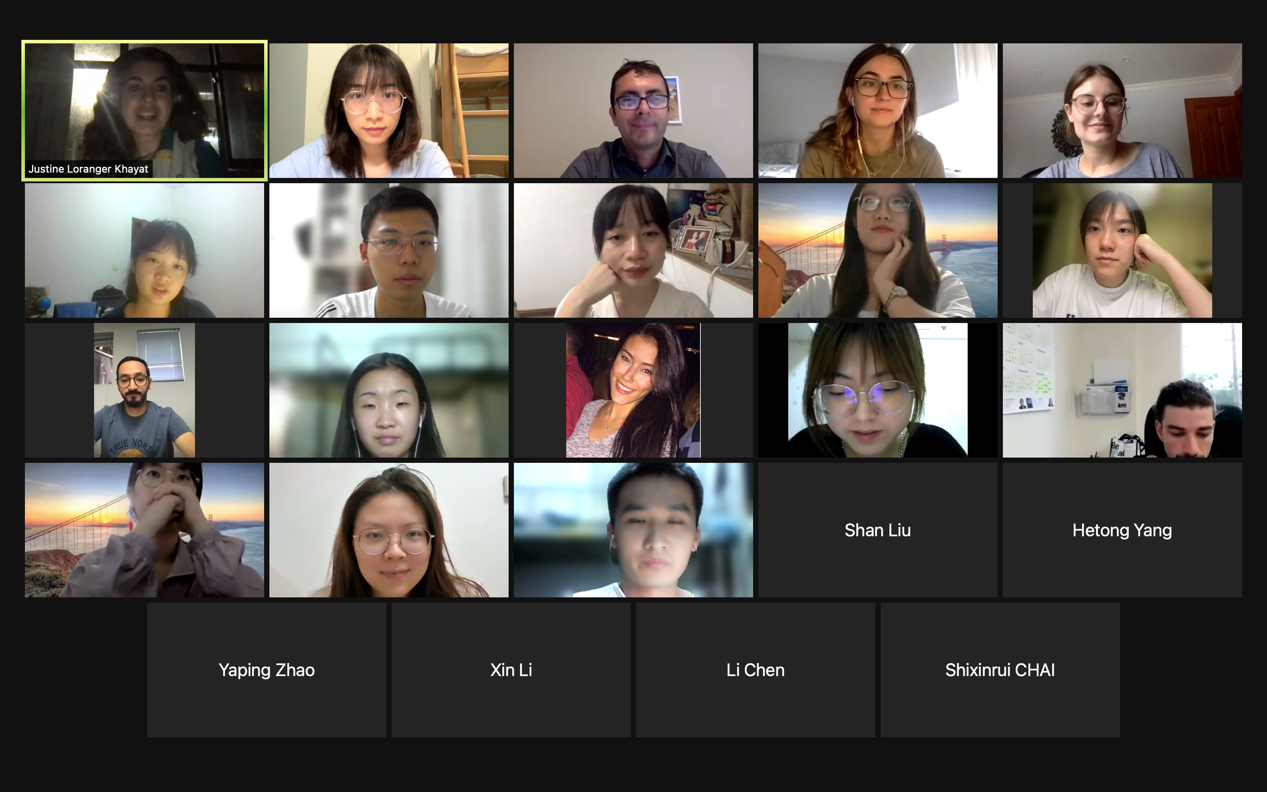
Task: Select video of man in suit with glasses
Action: click(x=633, y=110)
